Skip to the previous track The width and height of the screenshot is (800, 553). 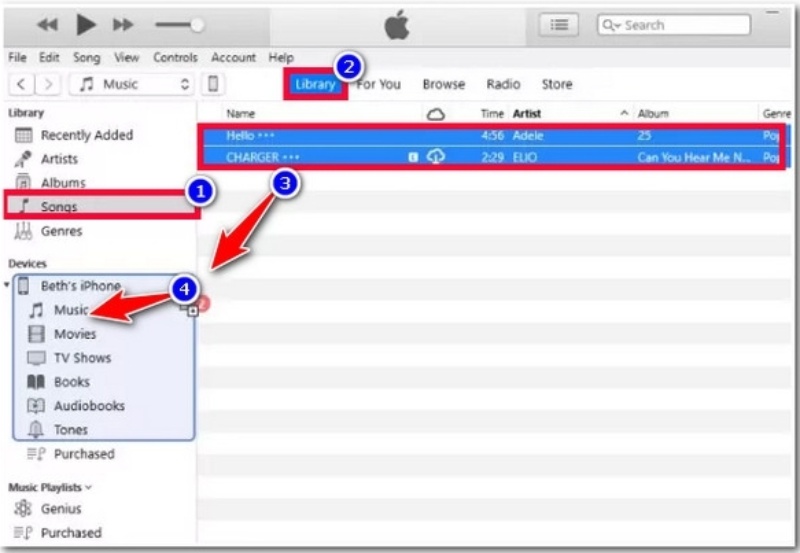tap(47, 24)
